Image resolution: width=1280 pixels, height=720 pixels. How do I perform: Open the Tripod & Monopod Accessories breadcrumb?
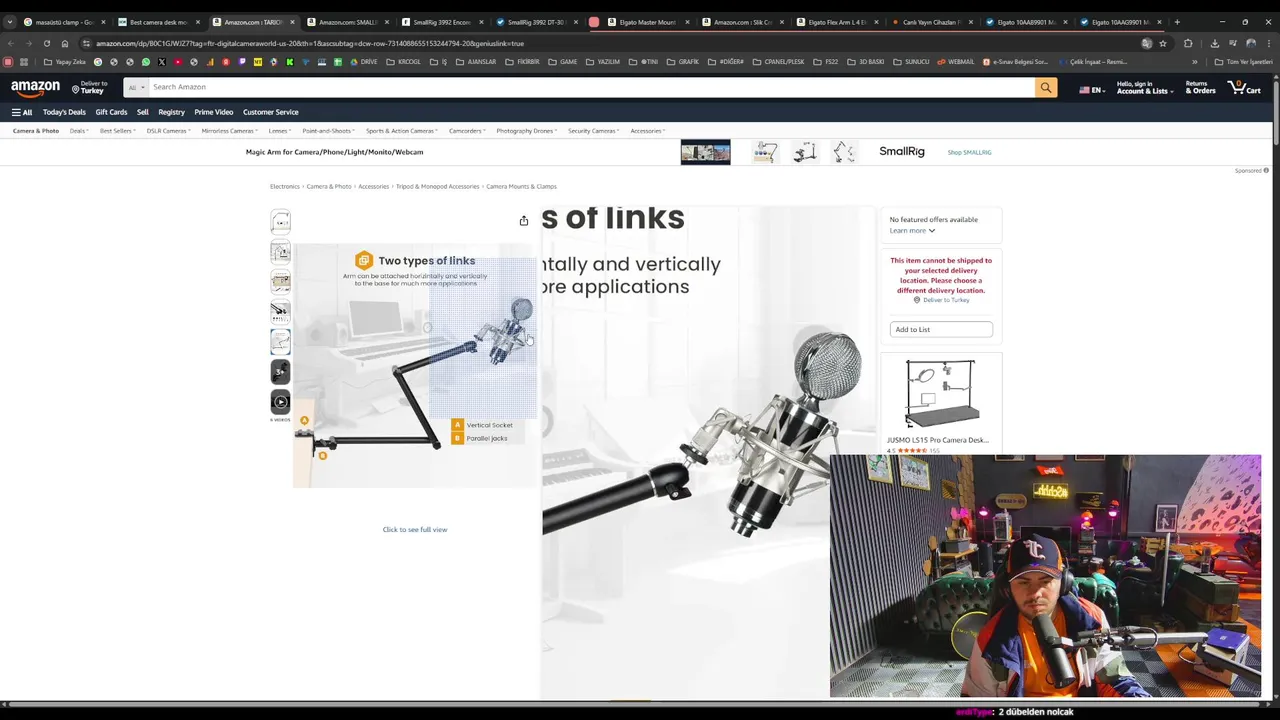click(437, 186)
